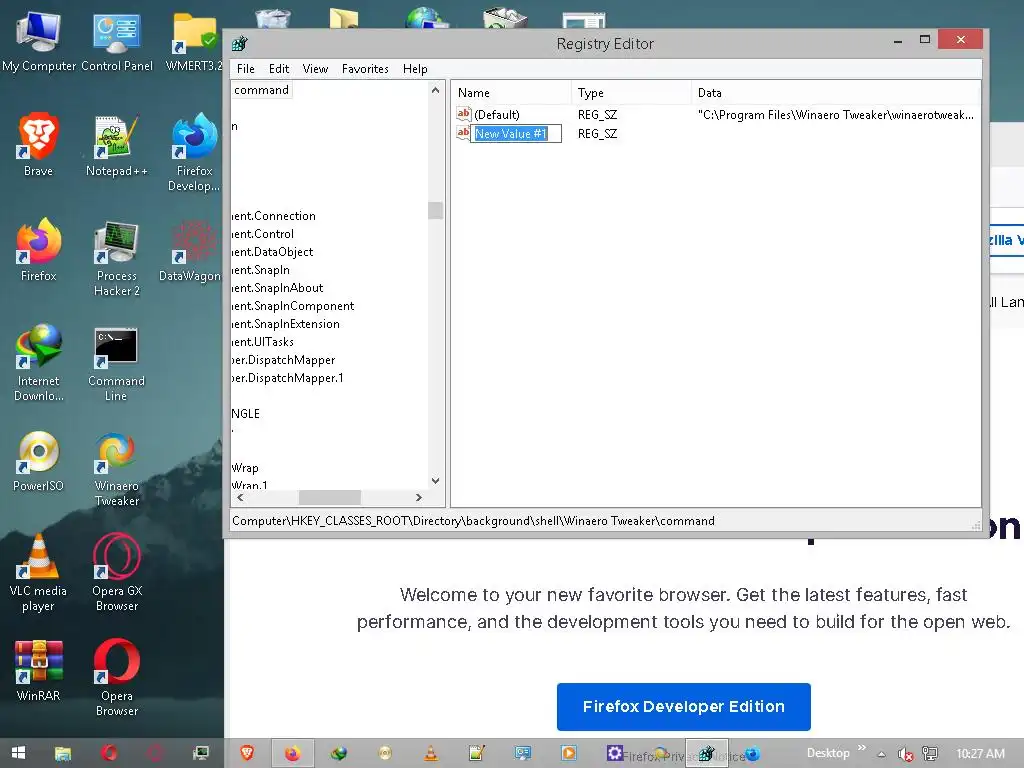Click the Desktop toolbar label on taskbar
The width and height of the screenshot is (1024, 768).
(828, 753)
